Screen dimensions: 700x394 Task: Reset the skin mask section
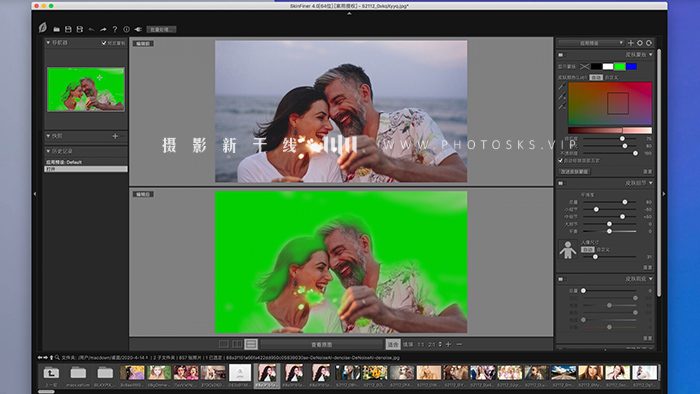[647, 171]
